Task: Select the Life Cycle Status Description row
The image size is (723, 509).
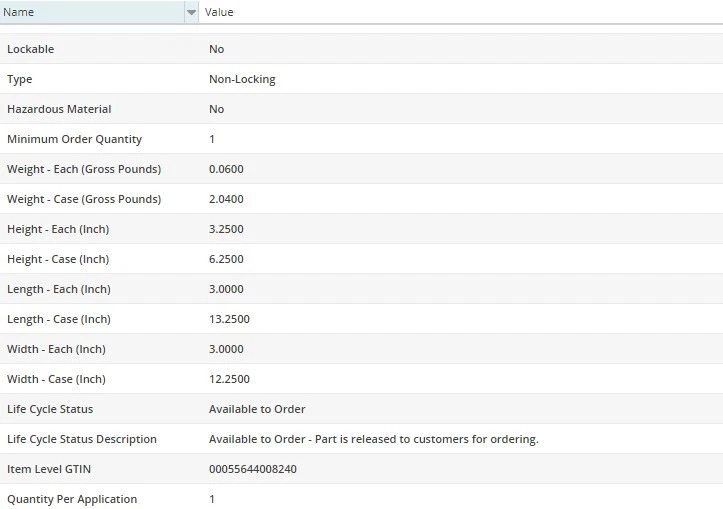Action: pos(82,439)
